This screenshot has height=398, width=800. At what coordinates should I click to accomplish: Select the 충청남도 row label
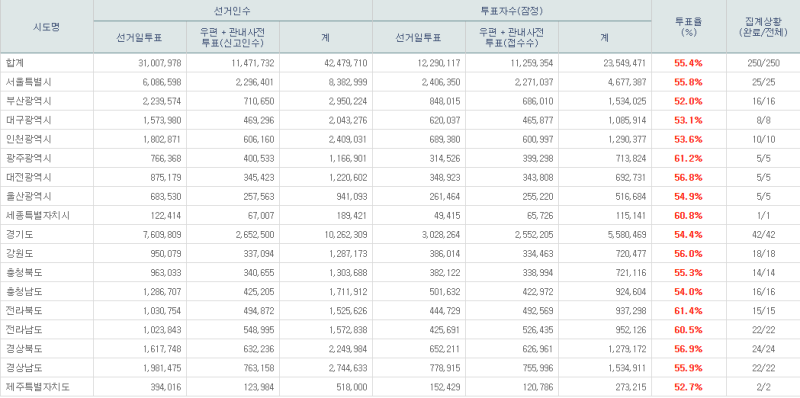(x=24, y=292)
